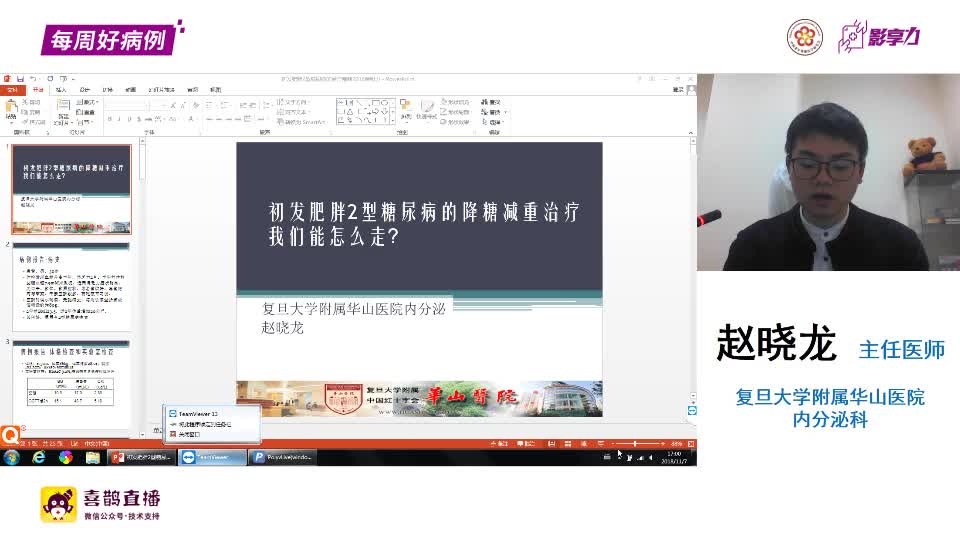The image size is (960, 540).
Task: Click the Close window entry in jump list
Action: (185, 434)
